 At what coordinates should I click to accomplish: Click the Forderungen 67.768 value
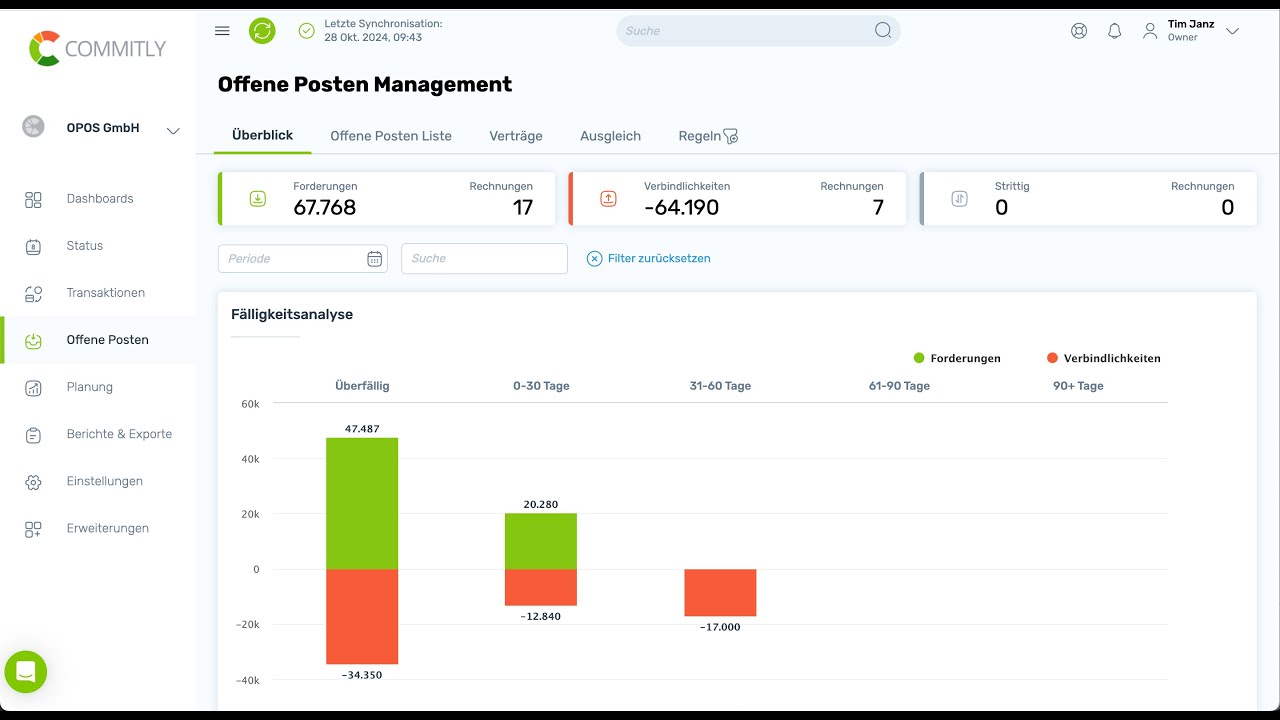(325, 208)
